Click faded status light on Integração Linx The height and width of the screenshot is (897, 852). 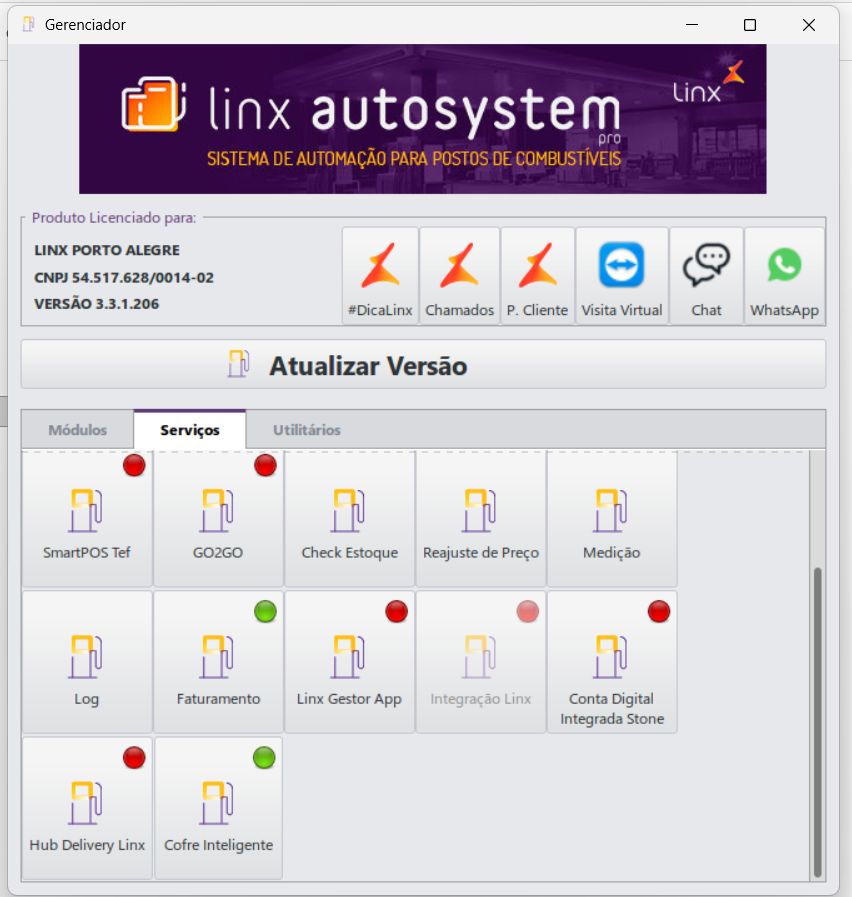click(528, 612)
